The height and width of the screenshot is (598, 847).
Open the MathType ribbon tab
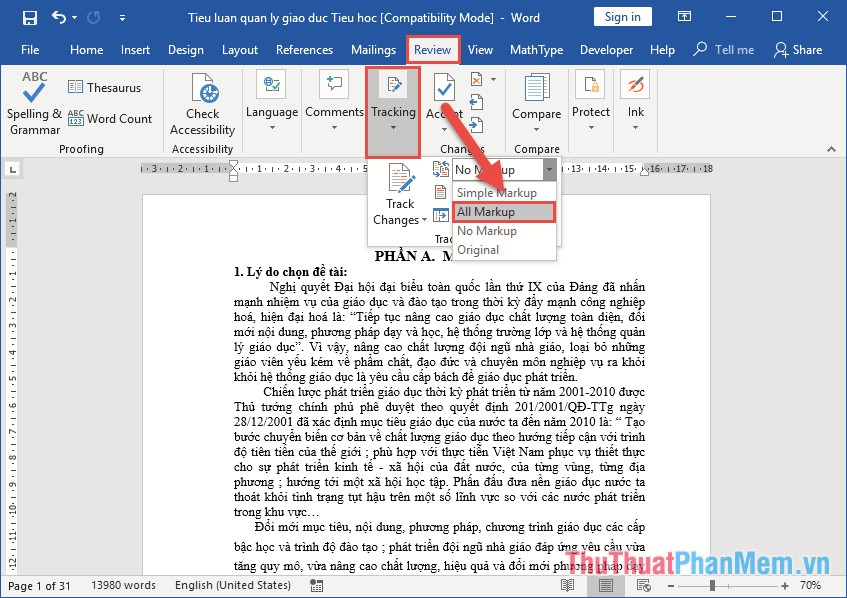pos(534,49)
